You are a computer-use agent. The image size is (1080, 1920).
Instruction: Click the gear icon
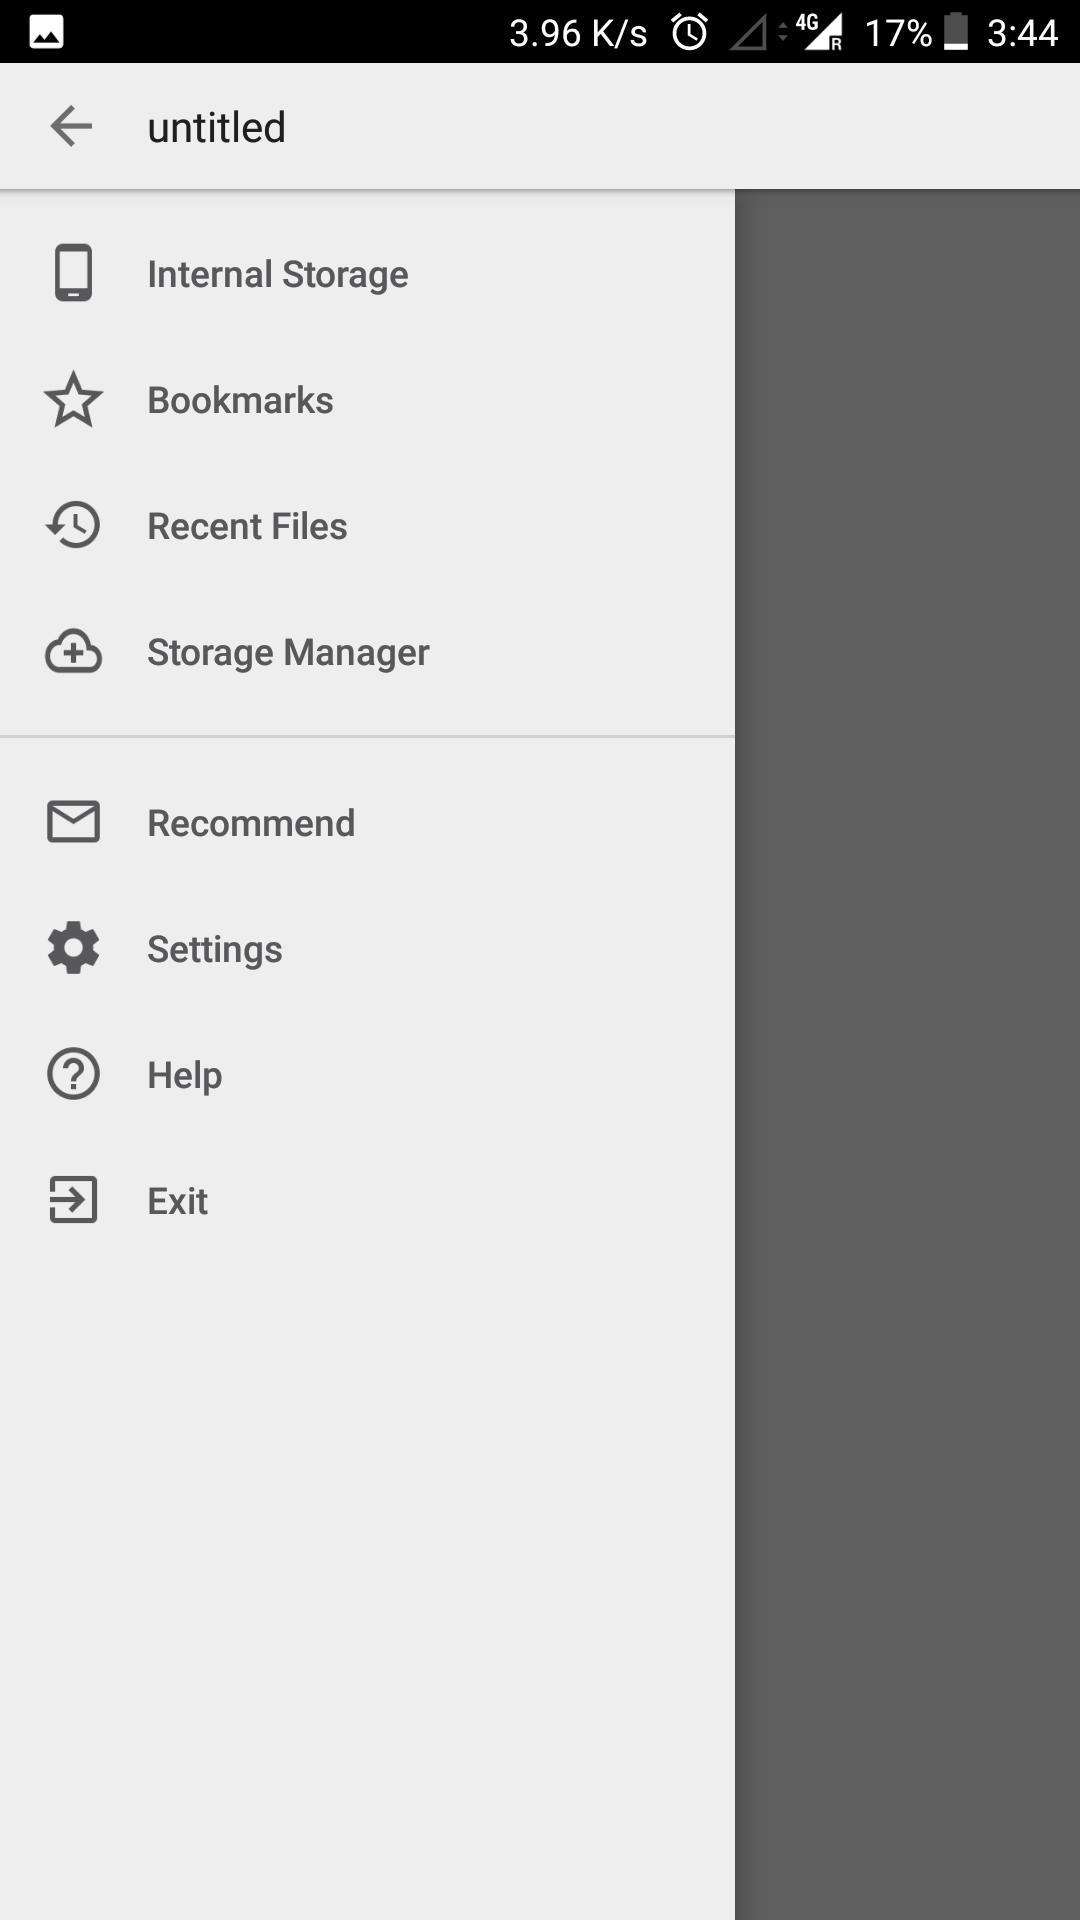73,948
